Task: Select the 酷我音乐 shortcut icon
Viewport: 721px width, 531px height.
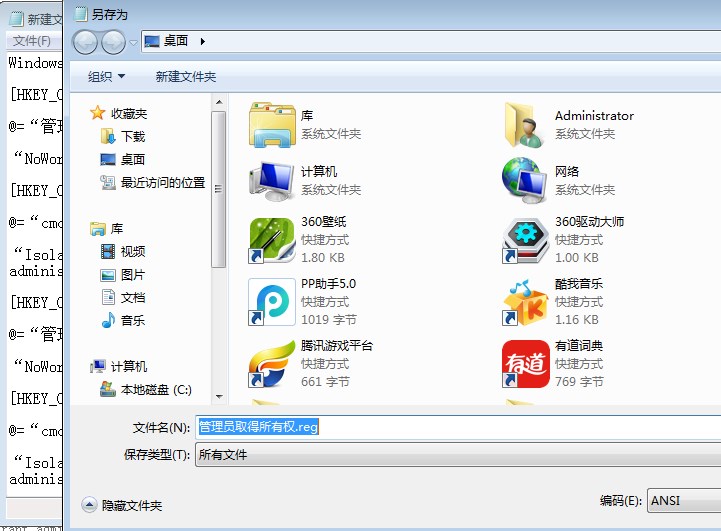Action: [525, 302]
